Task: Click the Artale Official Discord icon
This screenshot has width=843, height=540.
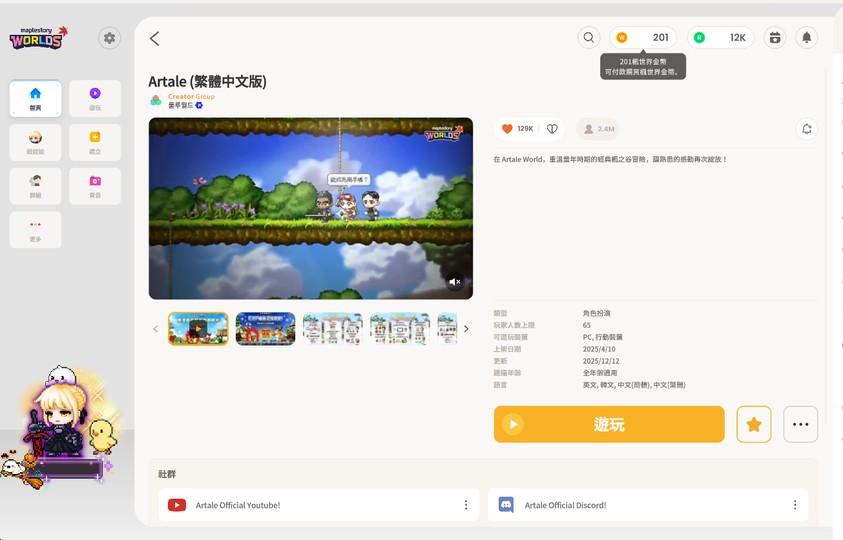Action: 506,505
